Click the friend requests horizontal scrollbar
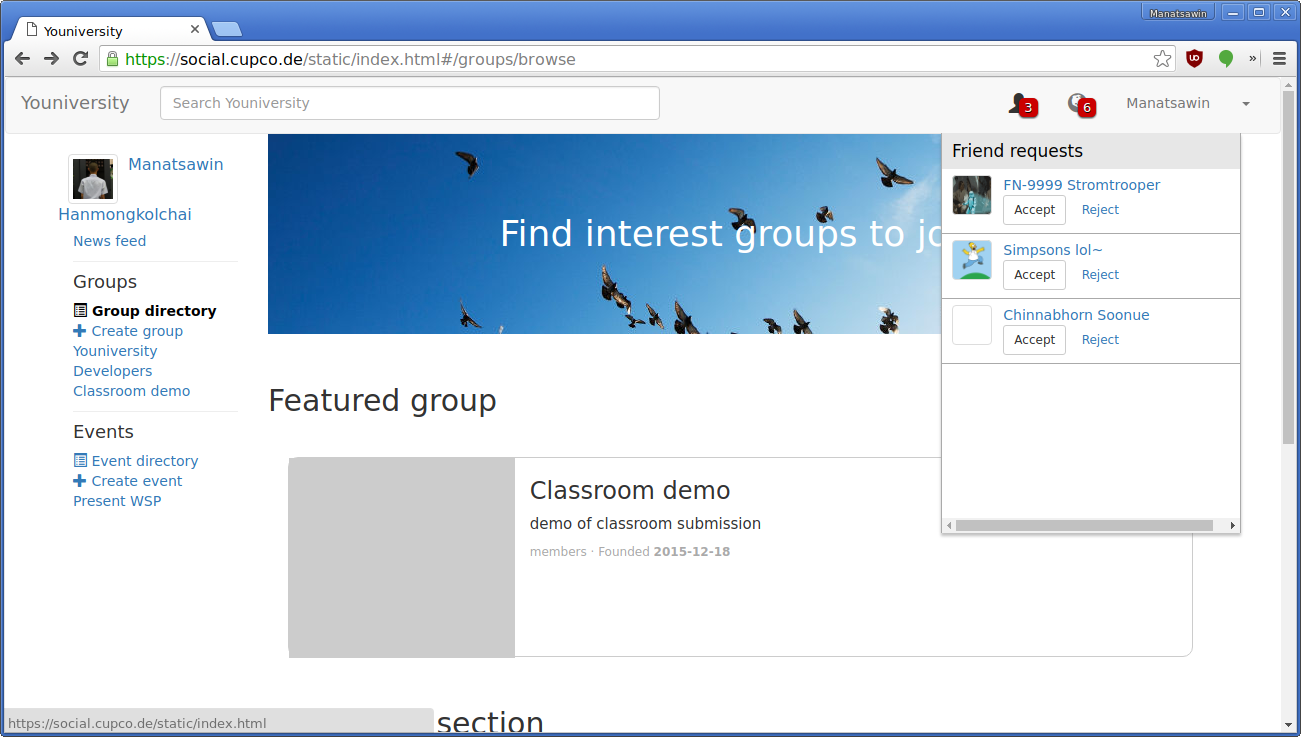1301x737 pixels. [1084, 525]
